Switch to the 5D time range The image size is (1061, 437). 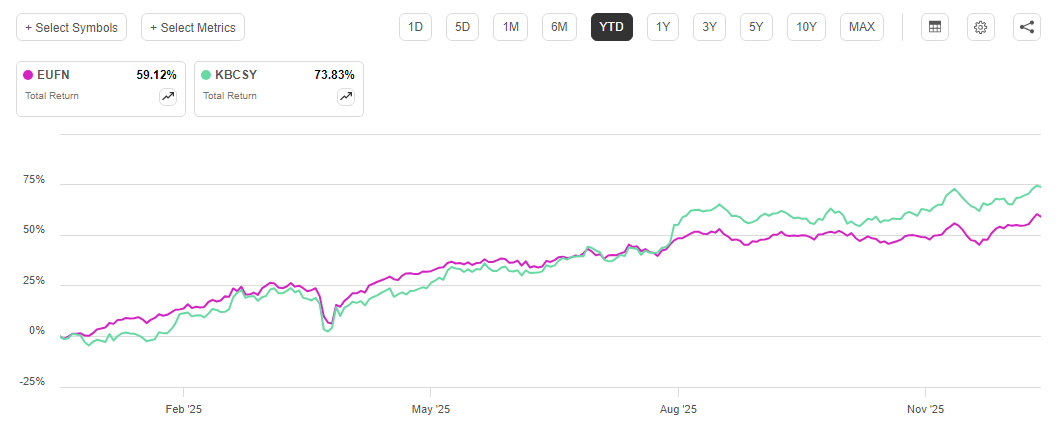(463, 27)
